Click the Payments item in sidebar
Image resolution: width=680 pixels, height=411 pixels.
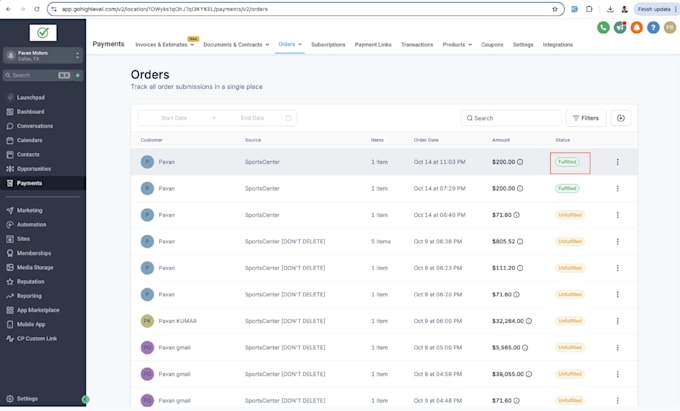point(43,183)
